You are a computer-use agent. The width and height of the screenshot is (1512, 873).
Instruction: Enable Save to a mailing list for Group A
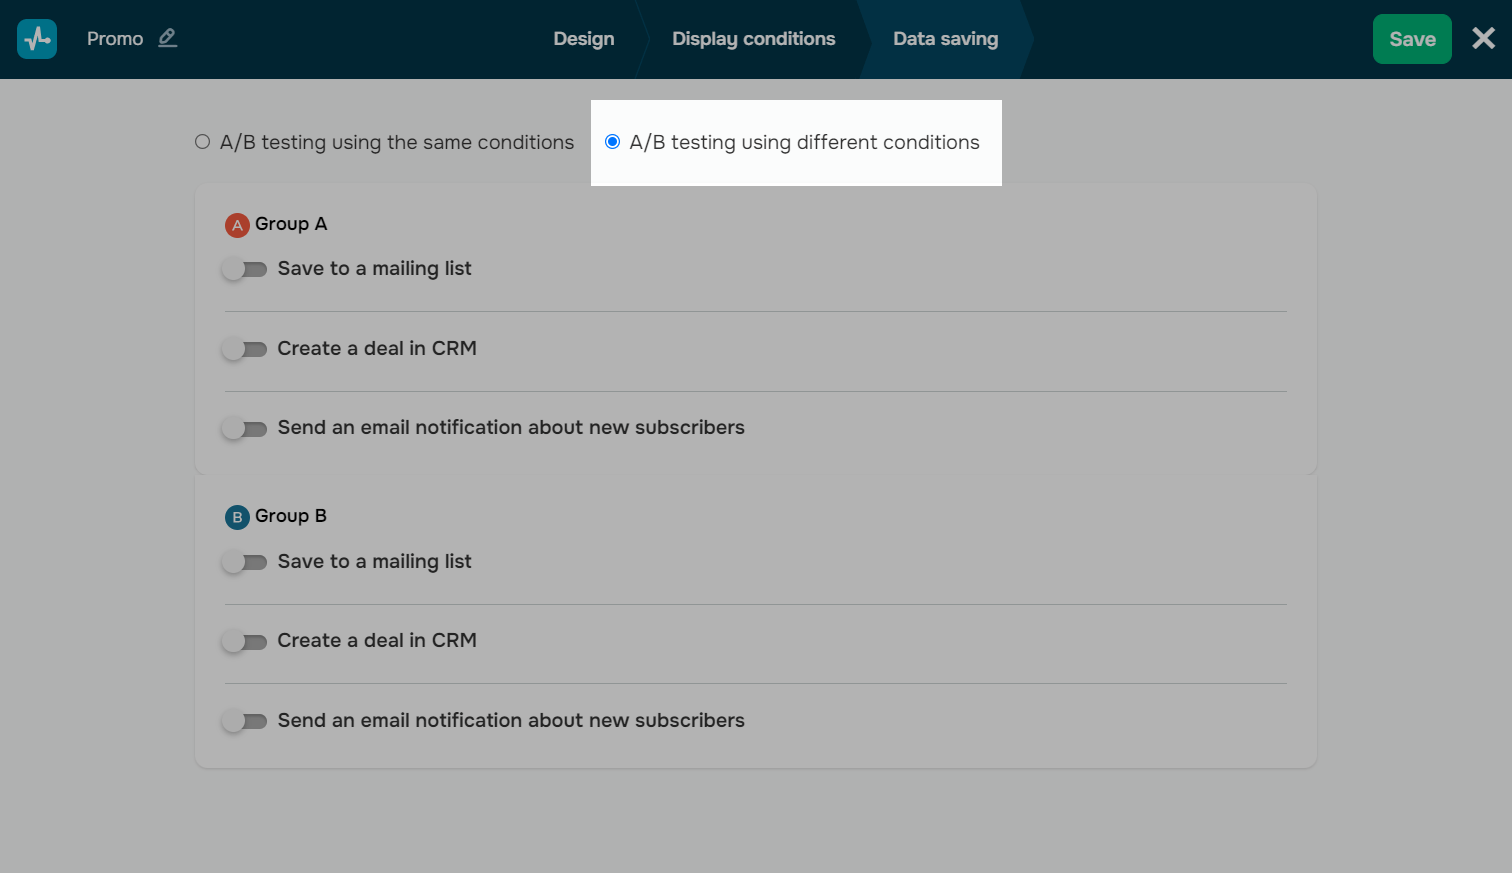(x=244, y=269)
